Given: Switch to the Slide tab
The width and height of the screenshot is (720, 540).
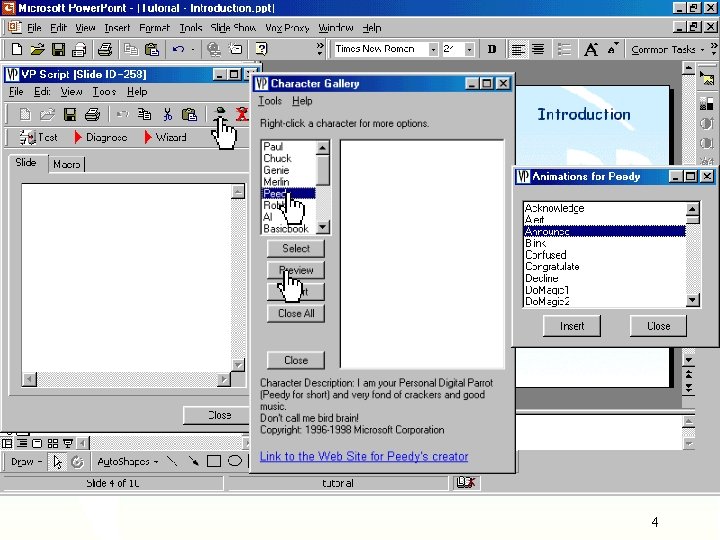Looking at the screenshot, I should (x=26, y=163).
